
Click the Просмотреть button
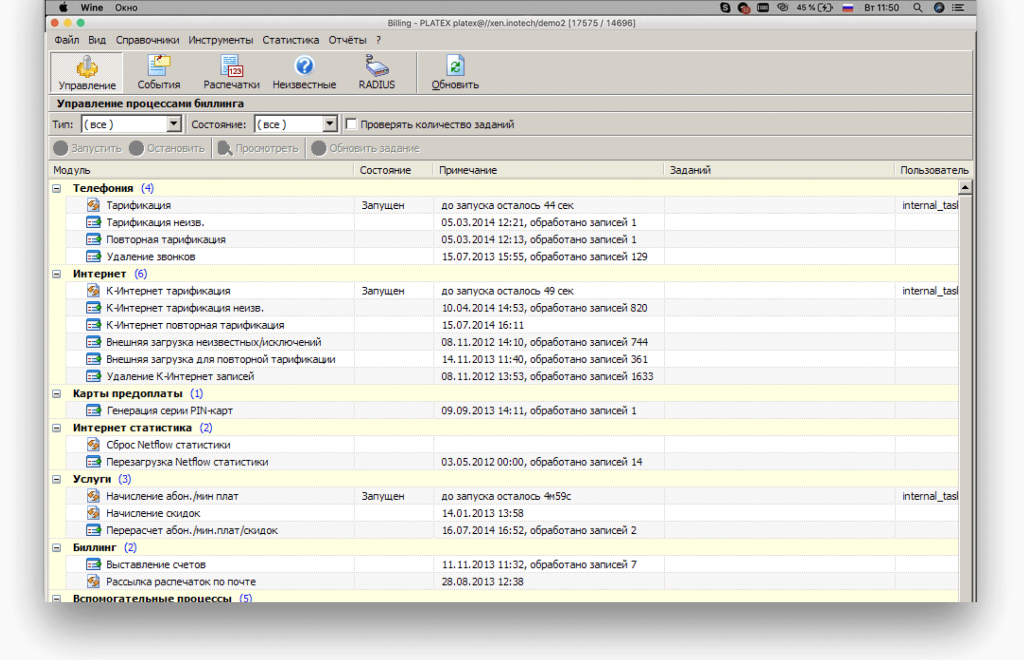(259, 148)
